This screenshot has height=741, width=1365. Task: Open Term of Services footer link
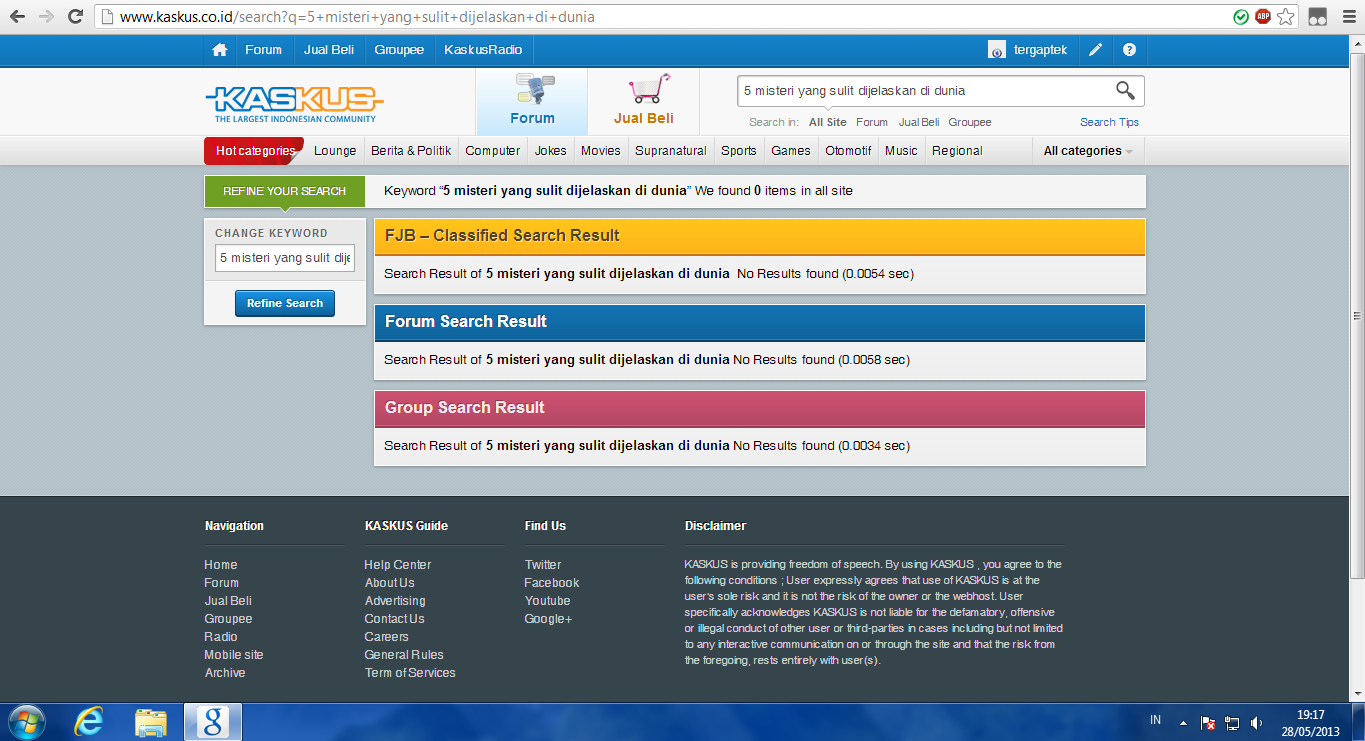[410, 673]
